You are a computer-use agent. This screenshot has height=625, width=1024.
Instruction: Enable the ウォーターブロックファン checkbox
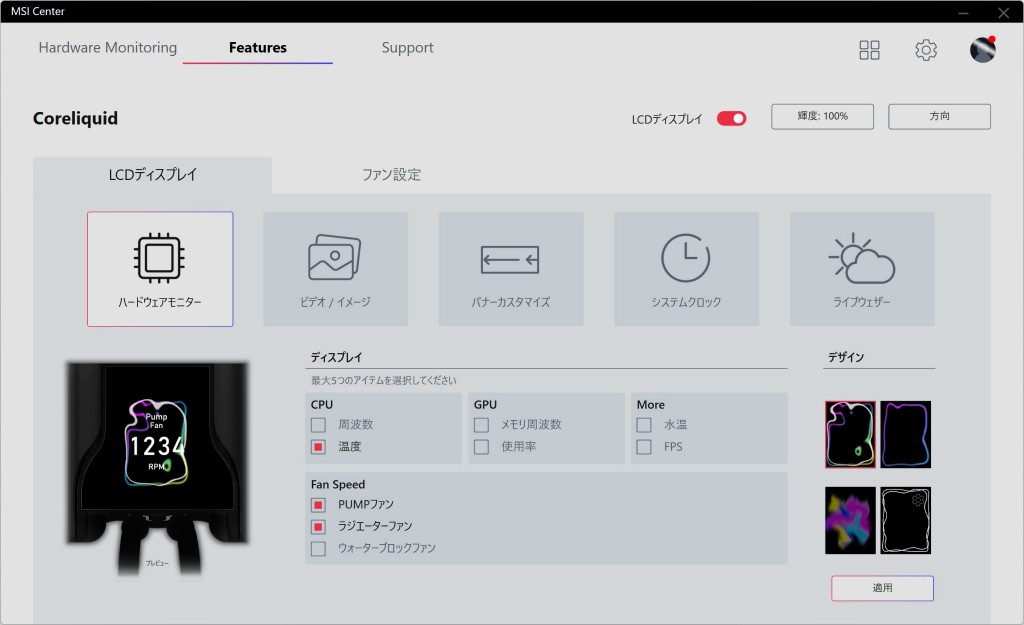[319, 548]
